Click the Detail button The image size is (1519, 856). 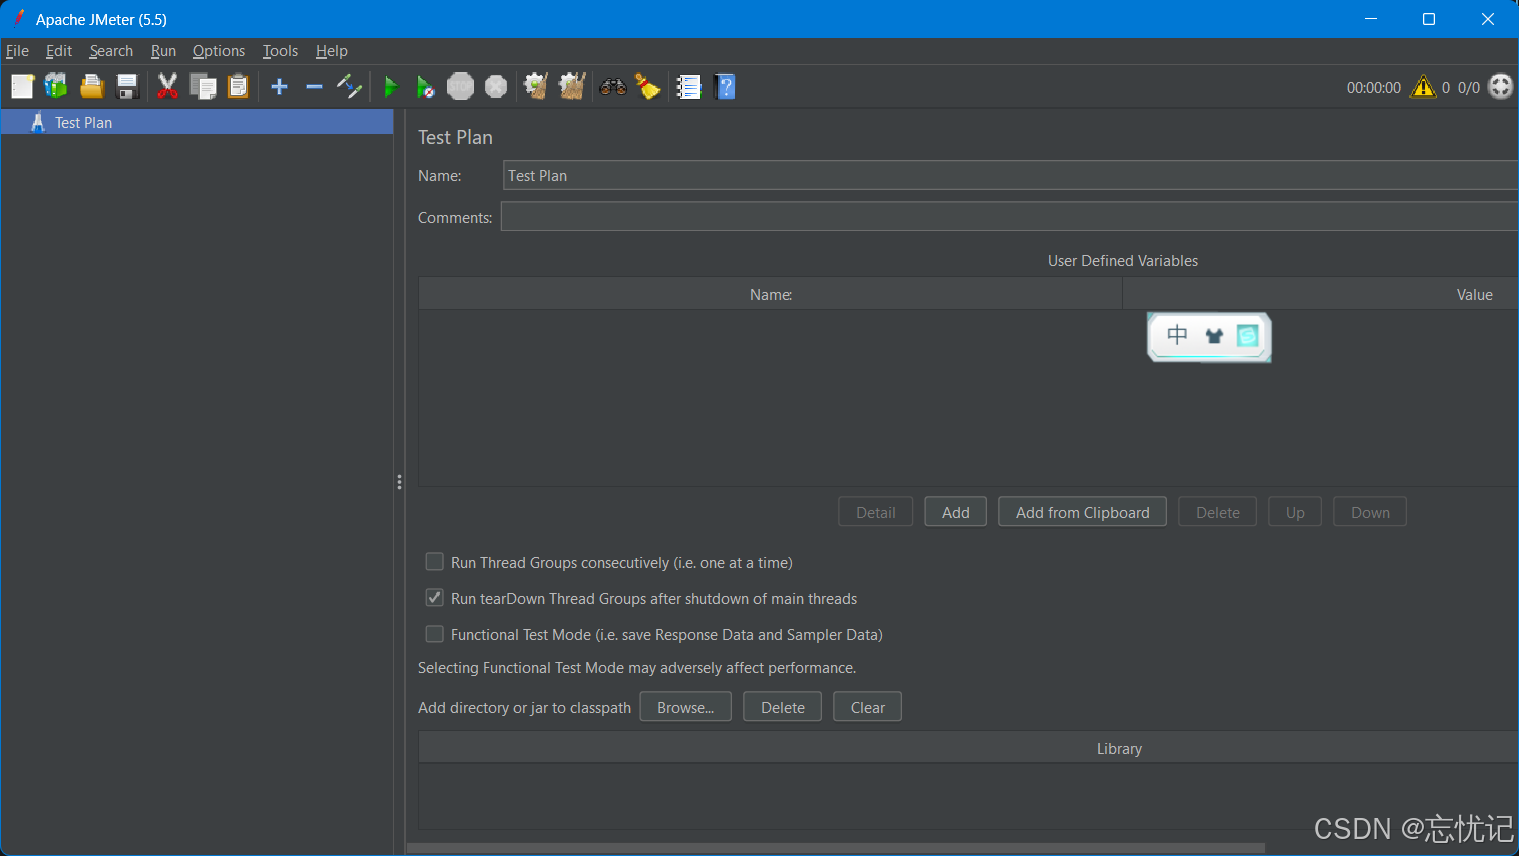[x=875, y=512]
